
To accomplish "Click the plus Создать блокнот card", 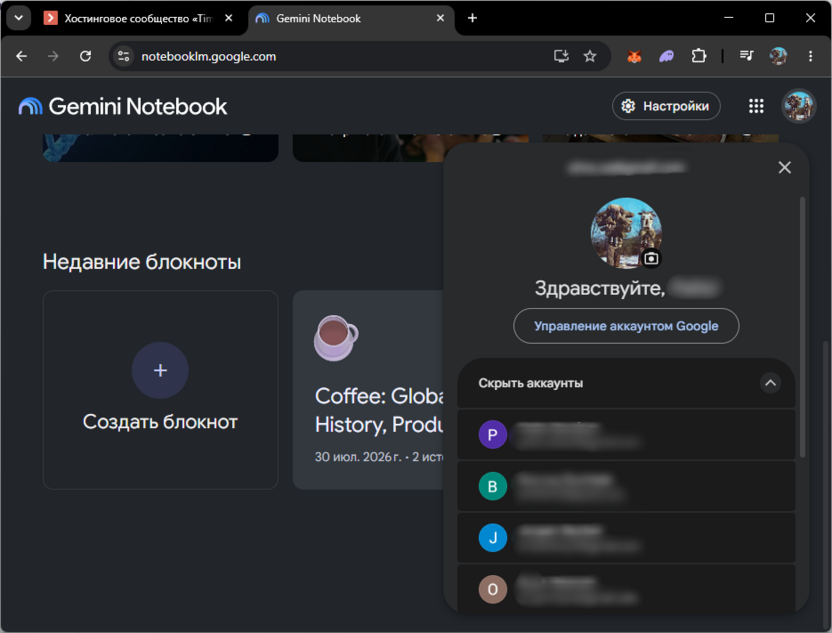I will (160, 389).
